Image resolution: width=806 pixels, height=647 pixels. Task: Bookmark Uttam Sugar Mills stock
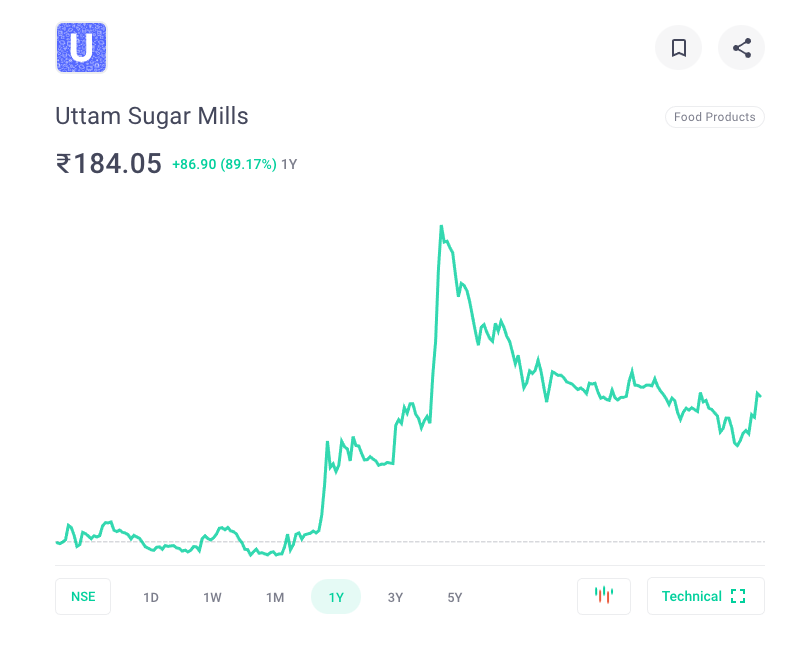(x=678, y=48)
